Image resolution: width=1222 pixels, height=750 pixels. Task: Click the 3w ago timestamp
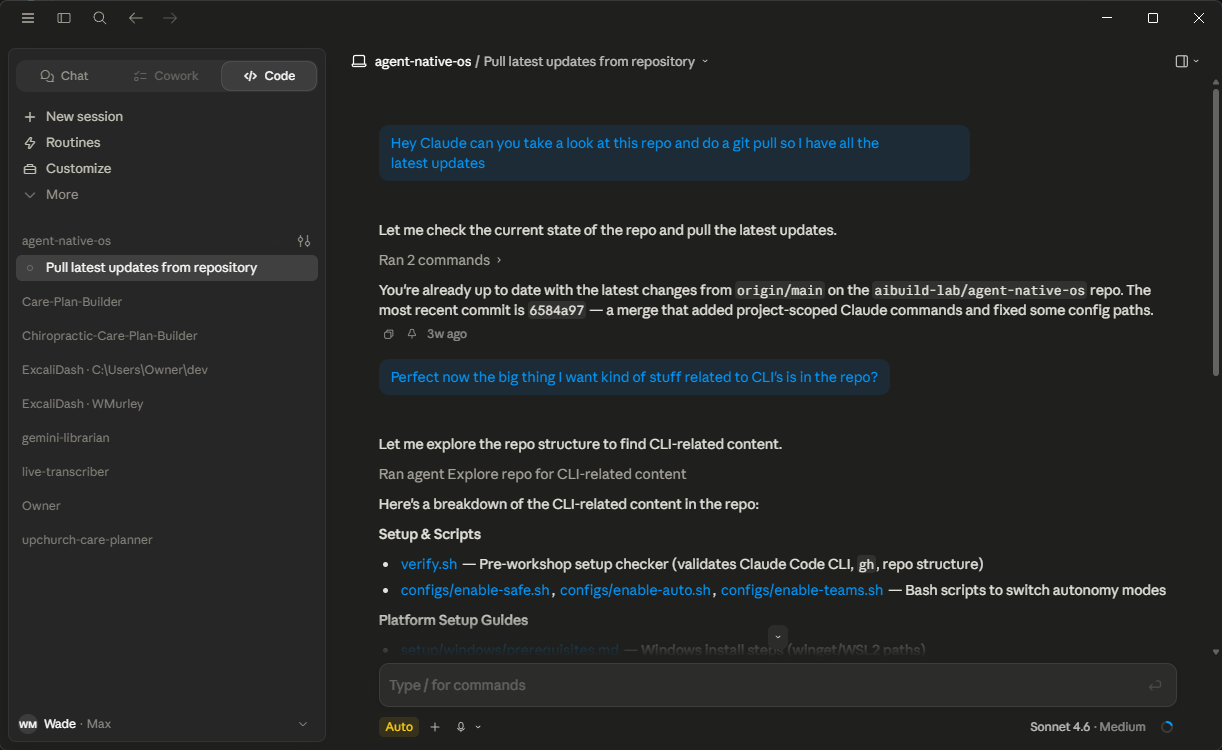[x=447, y=334]
